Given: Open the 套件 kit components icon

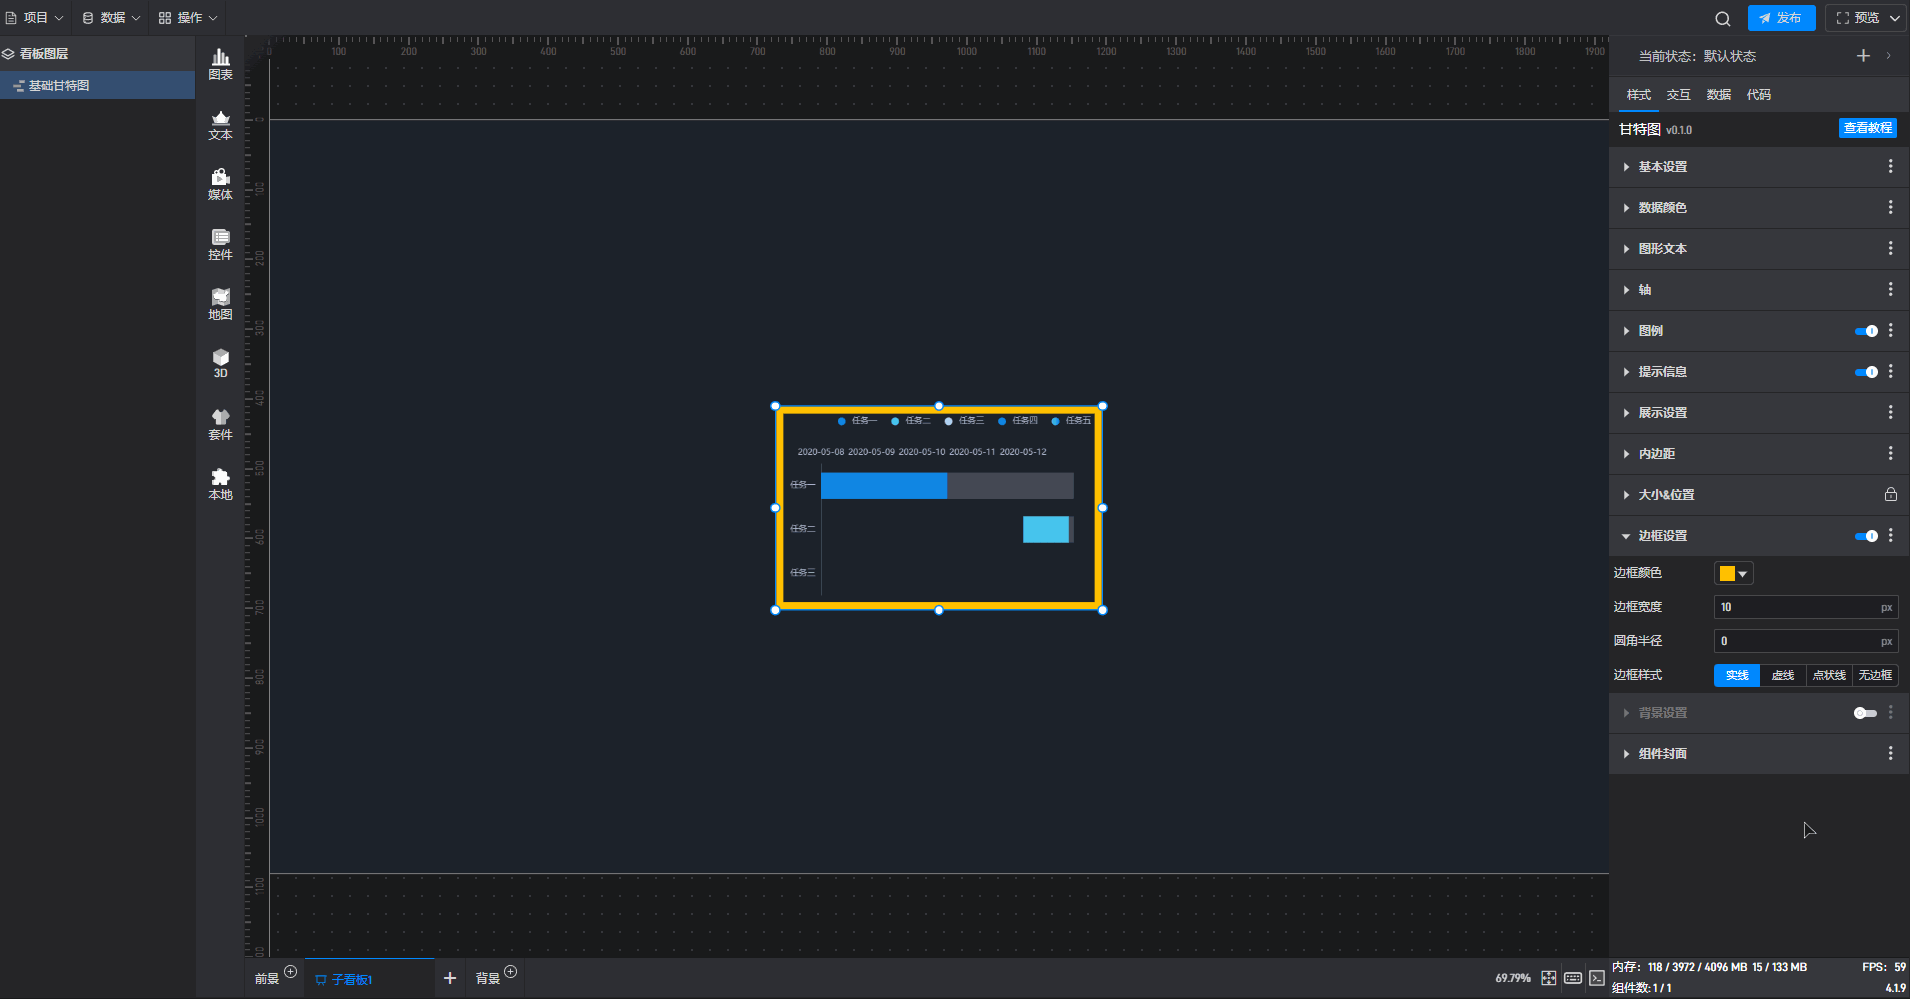Looking at the screenshot, I should pyautogui.click(x=220, y=424).
